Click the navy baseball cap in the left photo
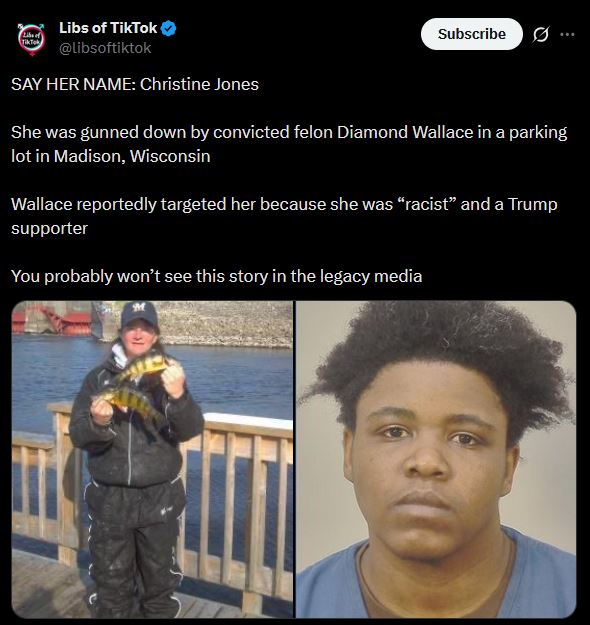Image resolution: width=590 pixels, height=625 pixels. point(139,314)
